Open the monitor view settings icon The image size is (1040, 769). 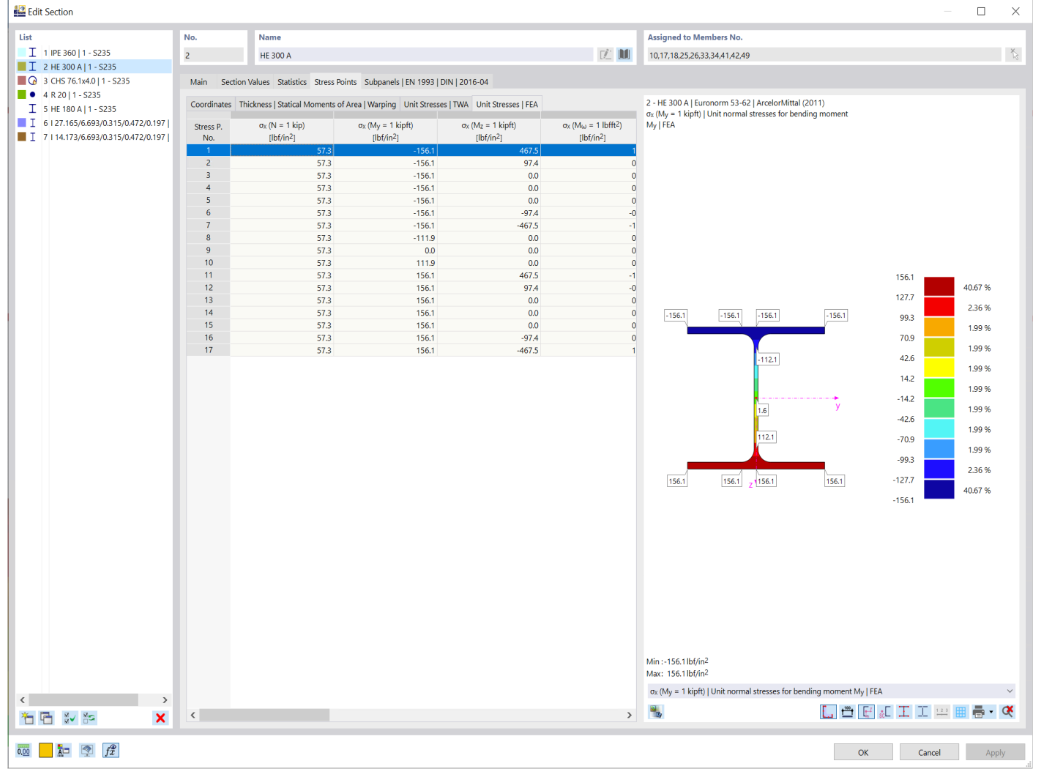coord(87,750)
